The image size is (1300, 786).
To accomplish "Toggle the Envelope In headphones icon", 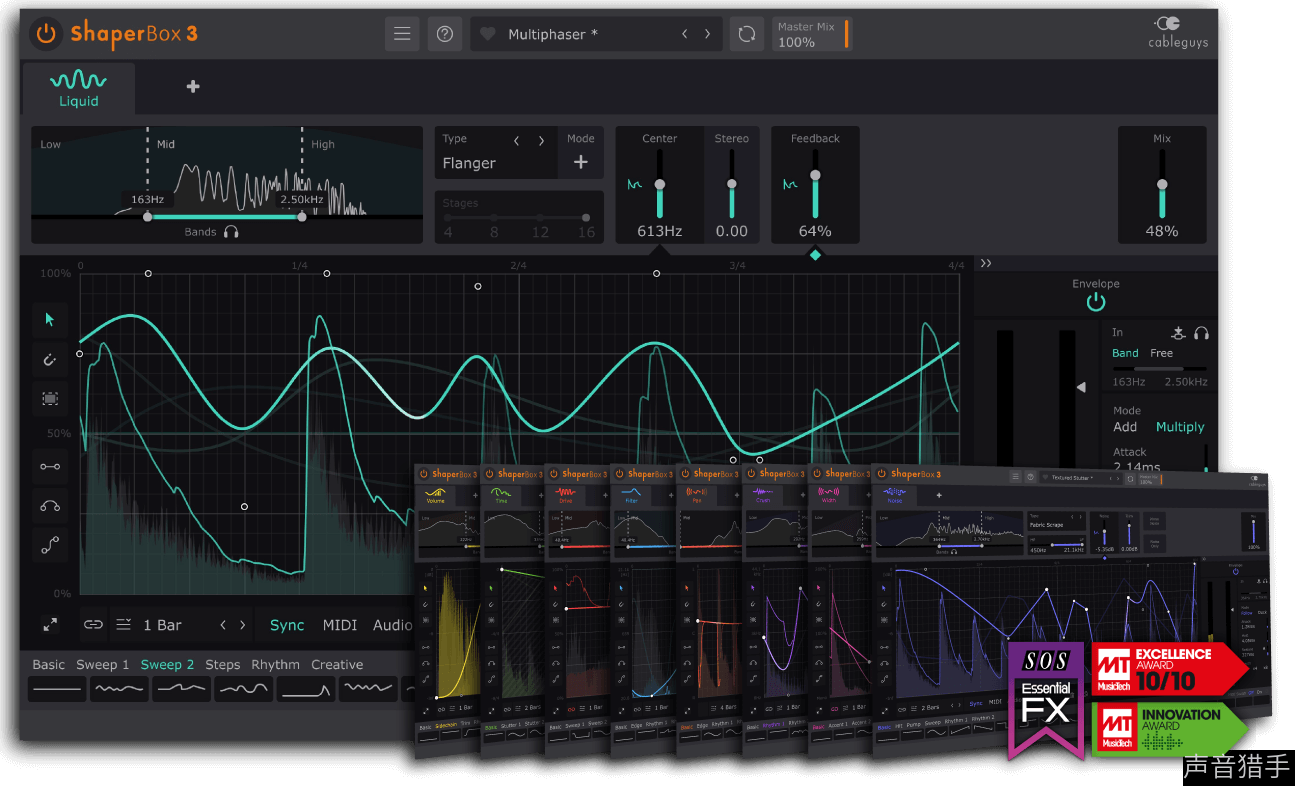I will [x=1201, y=333].
